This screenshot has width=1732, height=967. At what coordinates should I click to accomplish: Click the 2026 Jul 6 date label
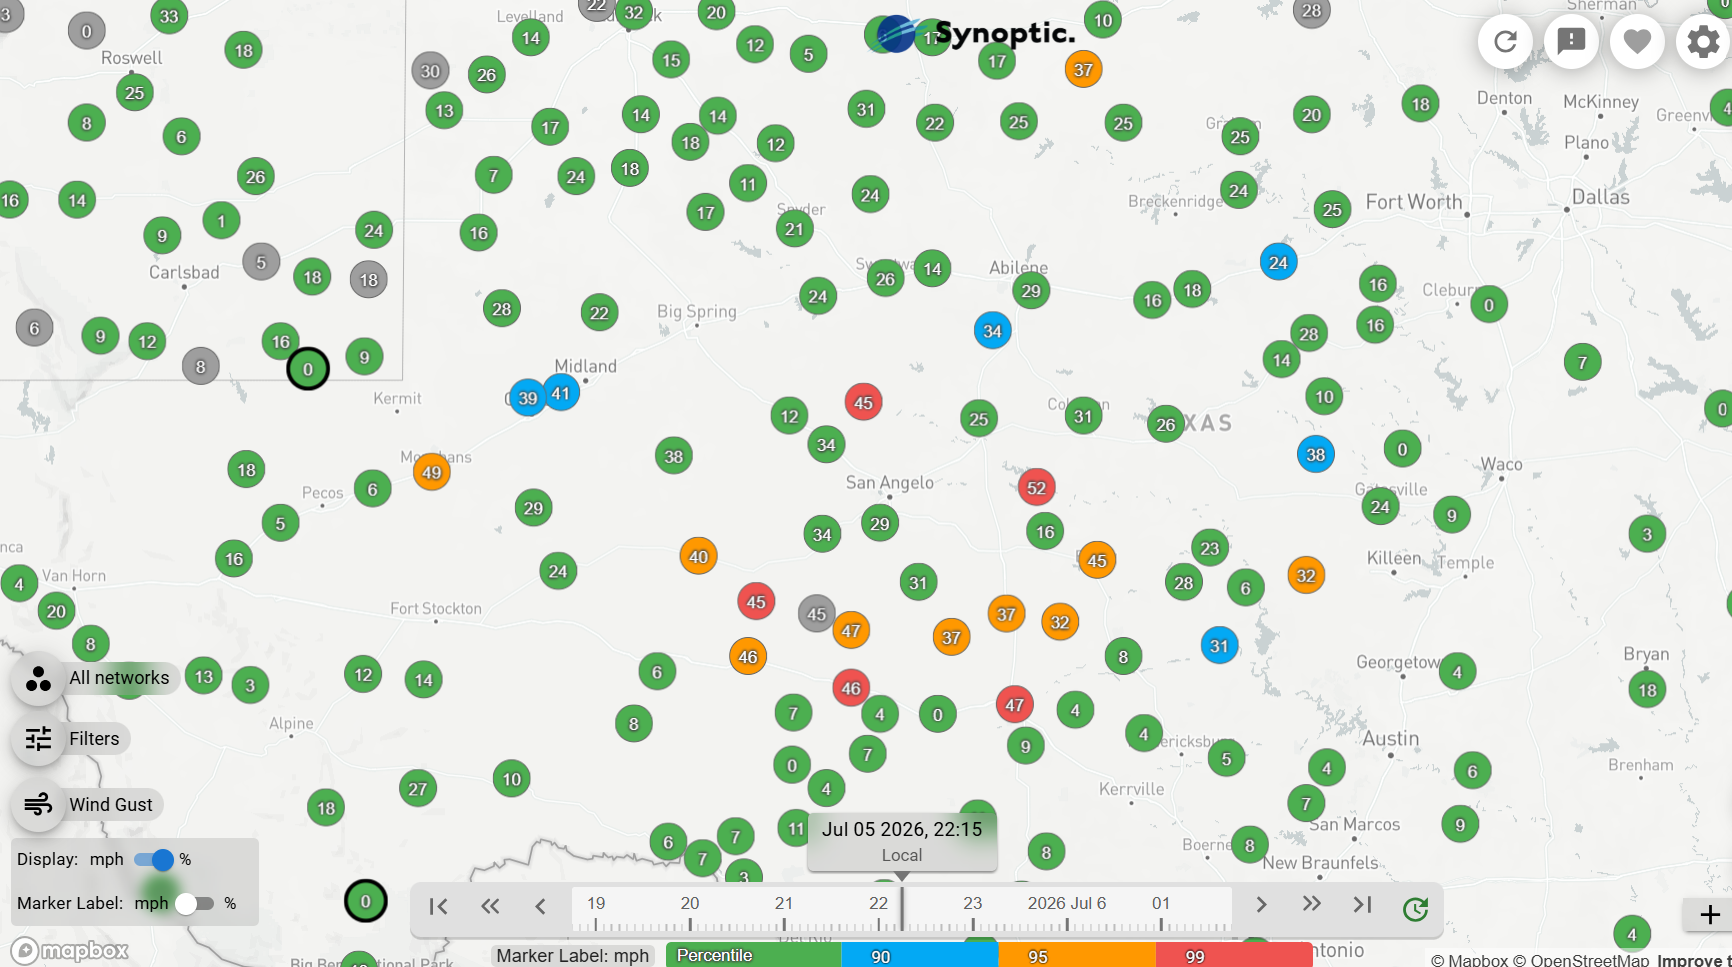(1067, 903)
